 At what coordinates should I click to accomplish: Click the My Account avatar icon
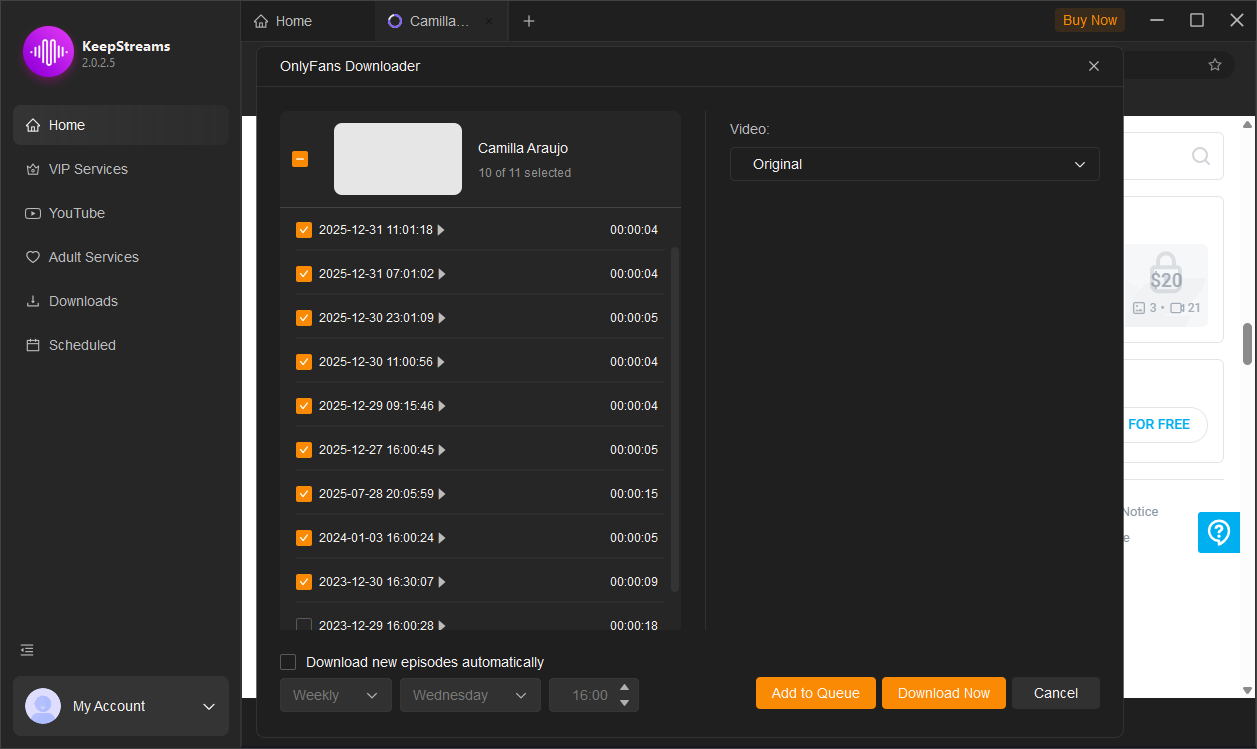[43, 706]
